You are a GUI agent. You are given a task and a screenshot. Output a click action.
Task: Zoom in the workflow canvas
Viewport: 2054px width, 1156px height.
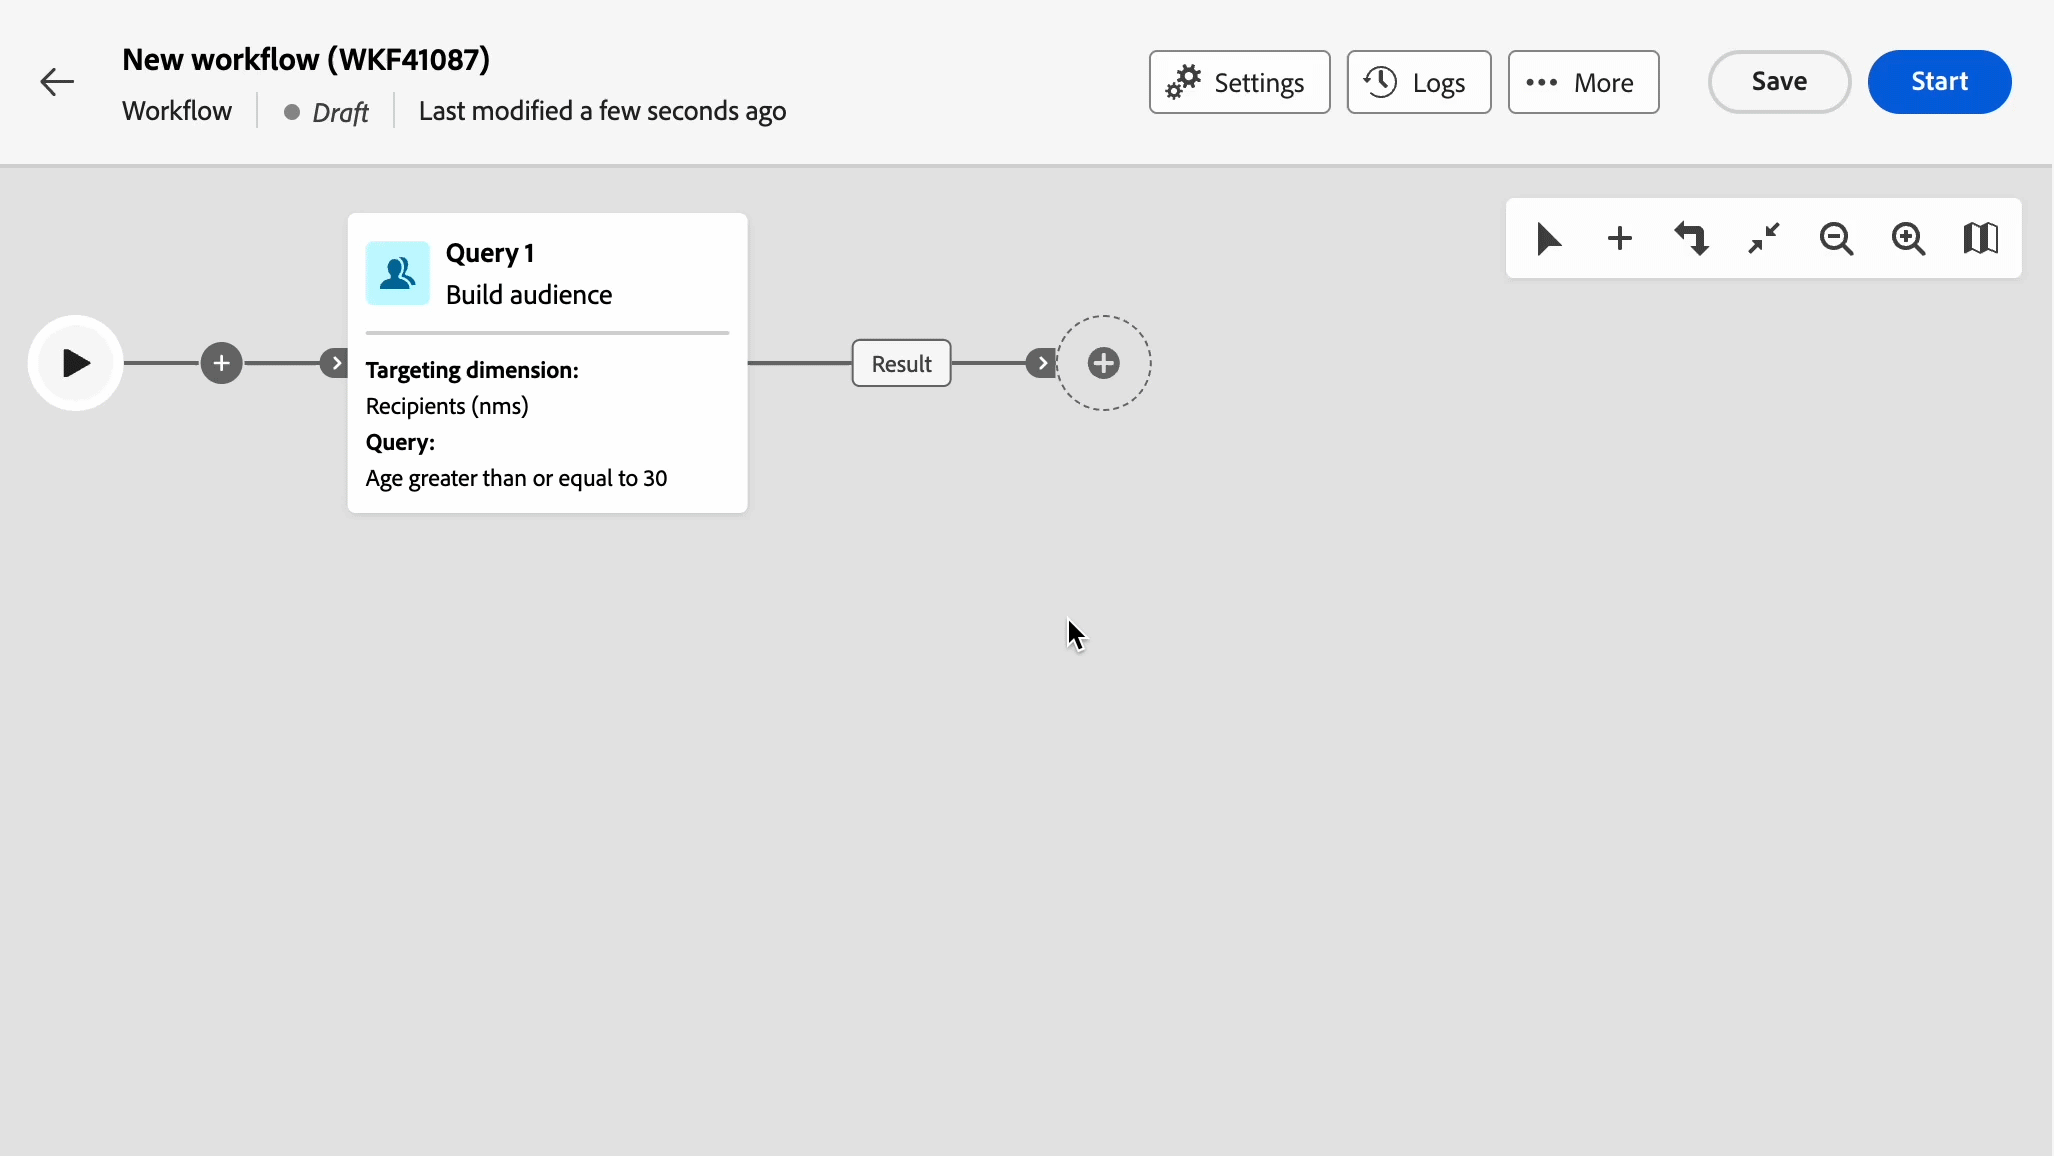point(1908,239)
